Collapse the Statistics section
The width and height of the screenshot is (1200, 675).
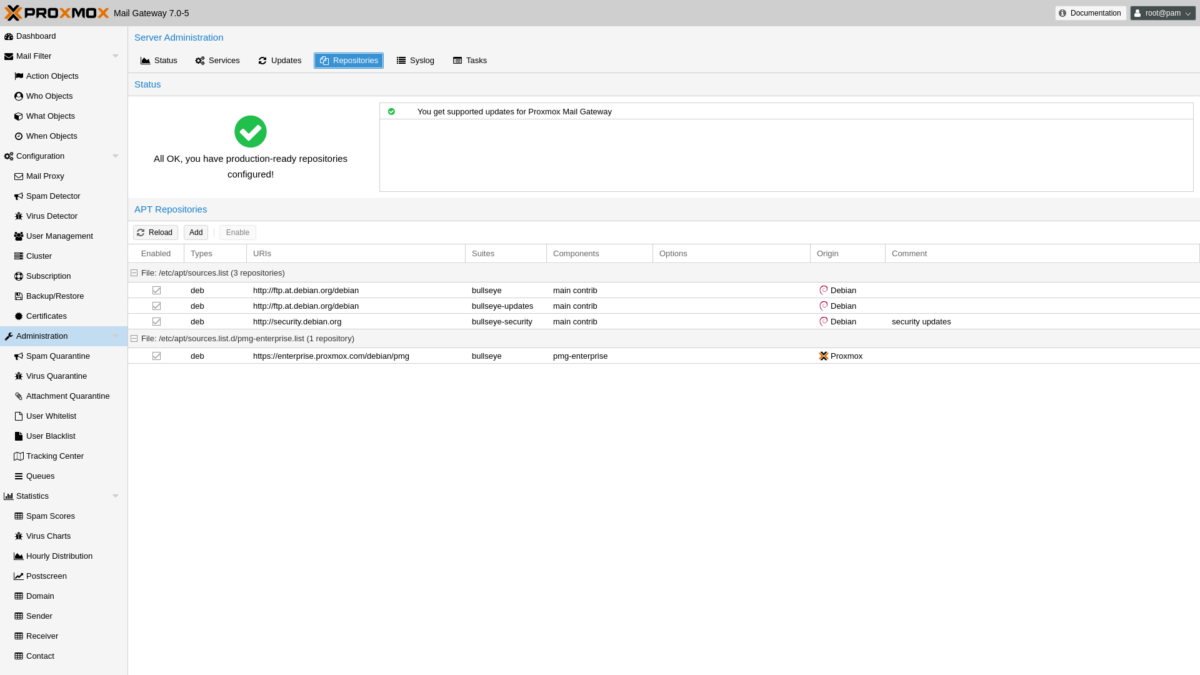[x=115, y=496]
